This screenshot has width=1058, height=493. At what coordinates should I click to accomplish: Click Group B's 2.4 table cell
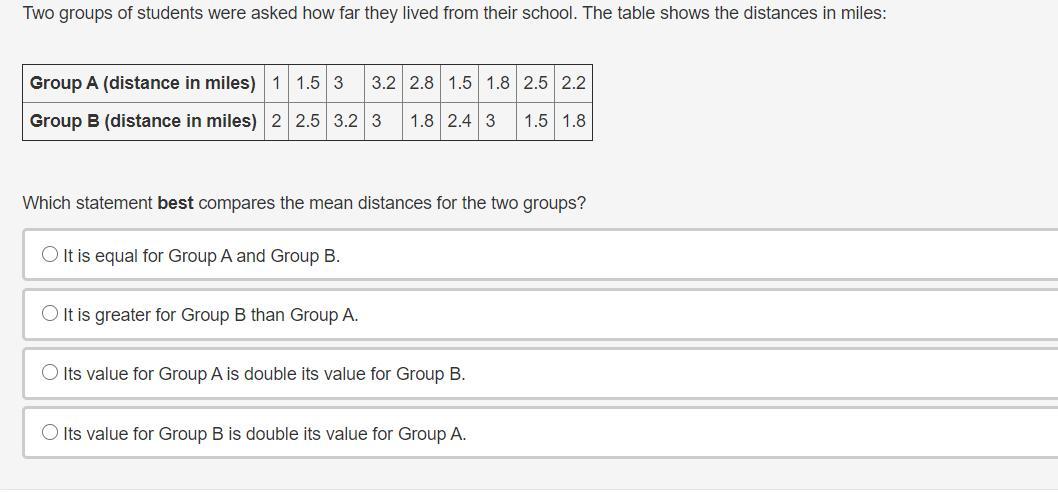click(x=459, y=121)
